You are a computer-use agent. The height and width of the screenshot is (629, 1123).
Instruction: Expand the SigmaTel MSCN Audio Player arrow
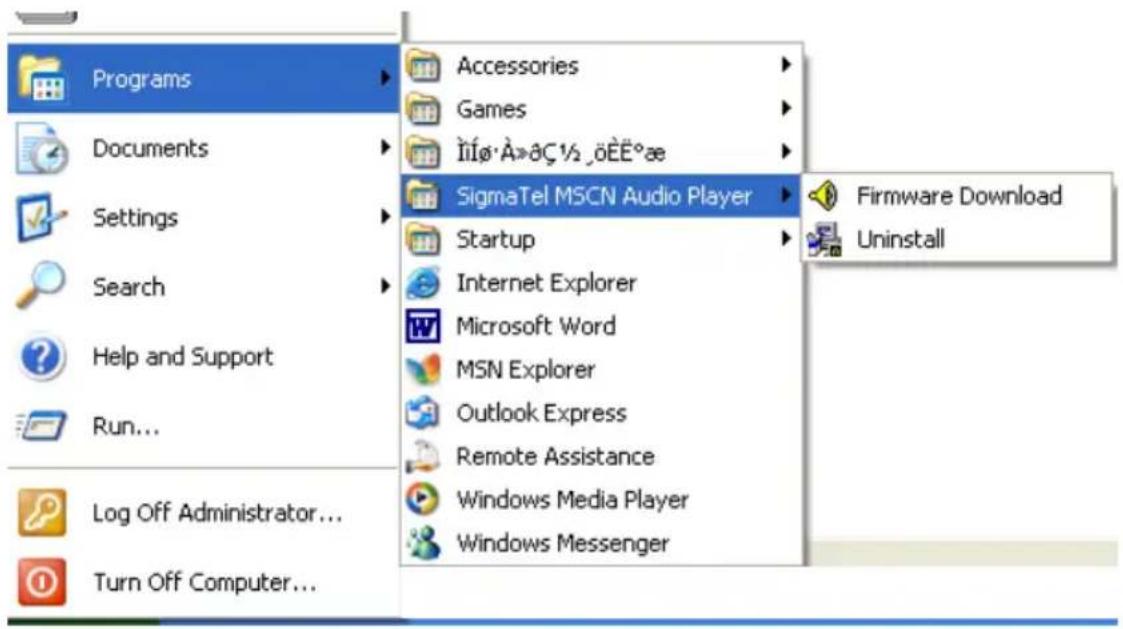click(786, 195)
